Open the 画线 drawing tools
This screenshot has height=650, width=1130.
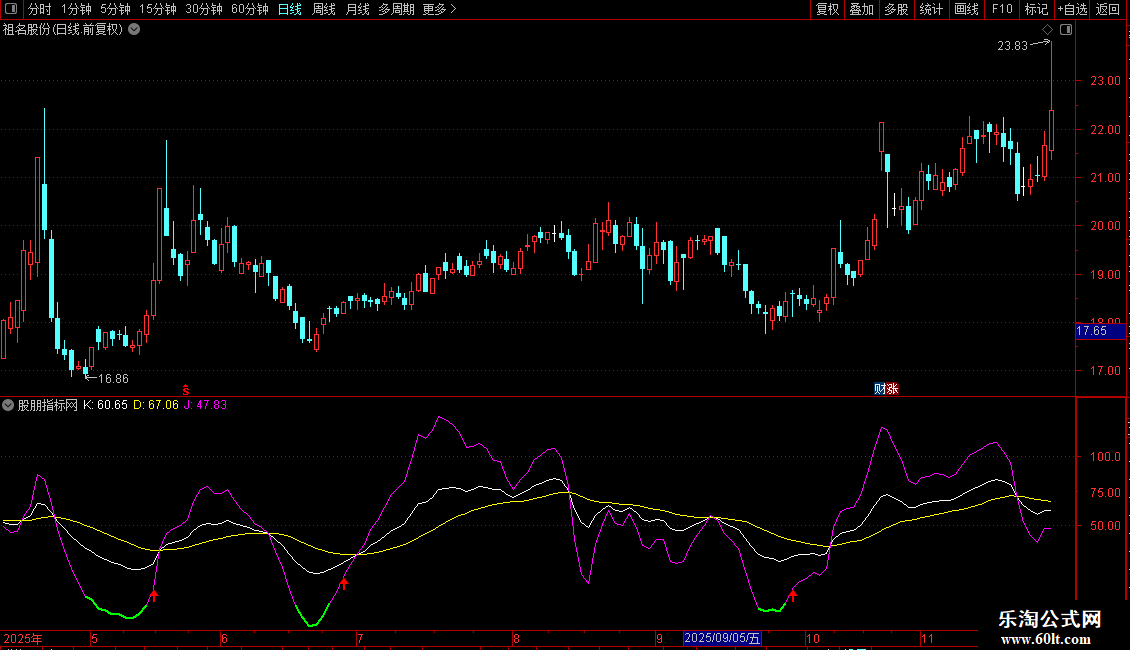click(966, 9)
